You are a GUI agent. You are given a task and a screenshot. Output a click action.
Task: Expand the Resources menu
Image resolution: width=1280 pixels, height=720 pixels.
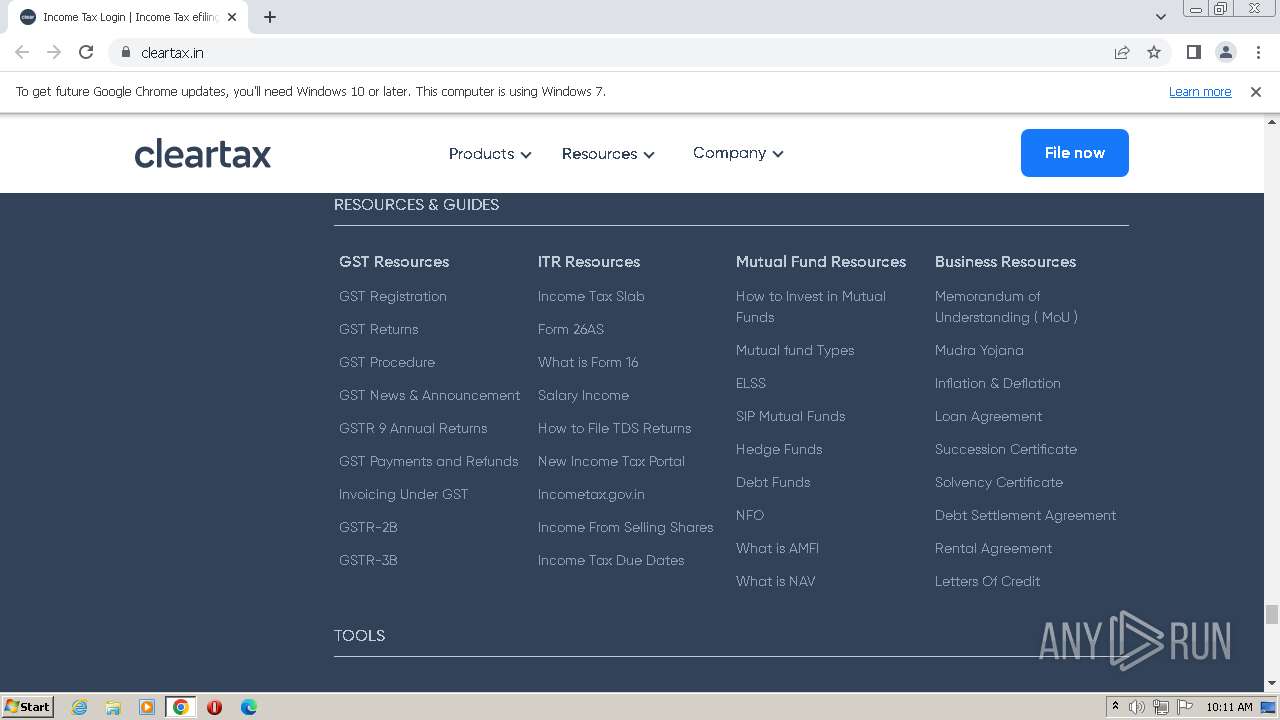click(x=608, y=154)
